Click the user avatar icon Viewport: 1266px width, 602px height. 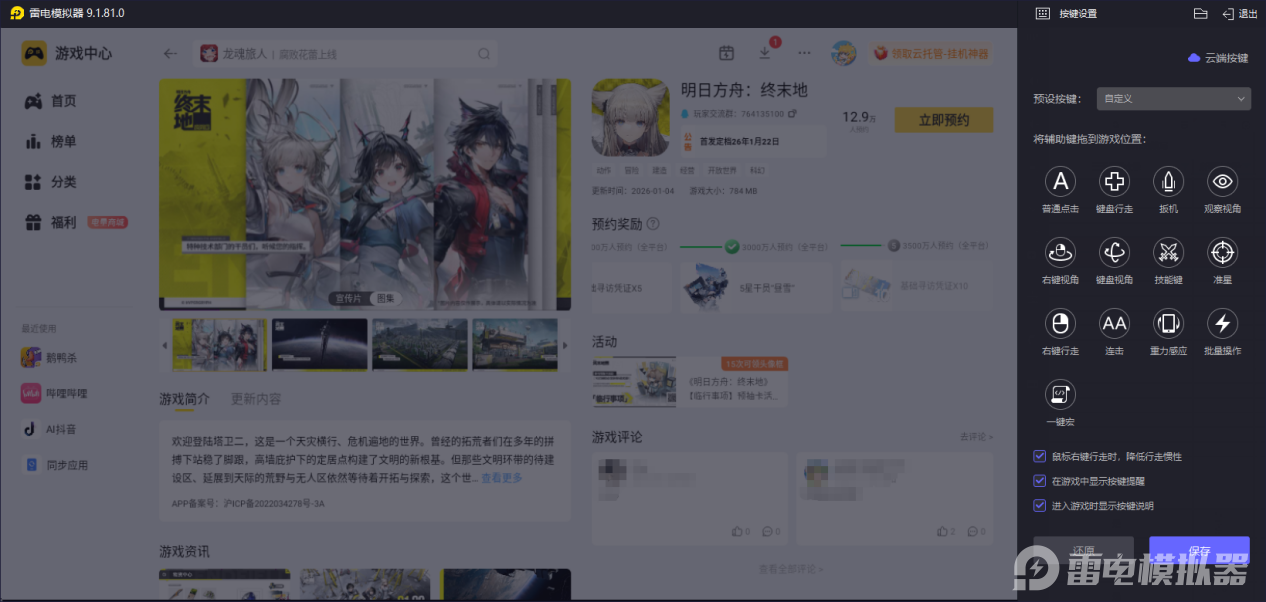click(x=843, y=53)
